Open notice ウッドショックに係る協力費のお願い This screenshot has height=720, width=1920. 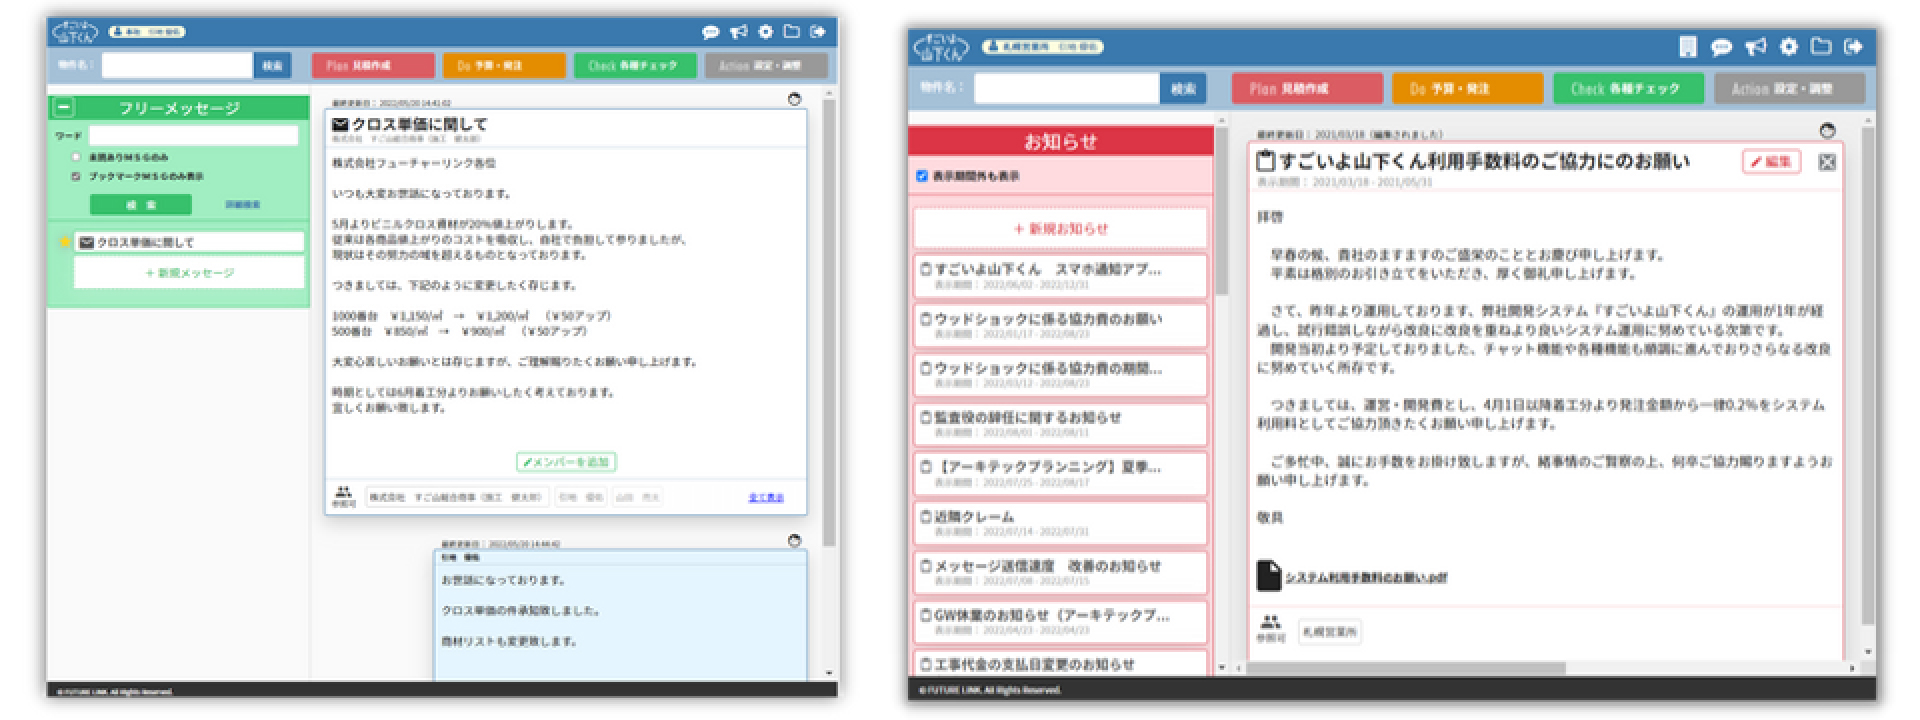(1061, 325)
